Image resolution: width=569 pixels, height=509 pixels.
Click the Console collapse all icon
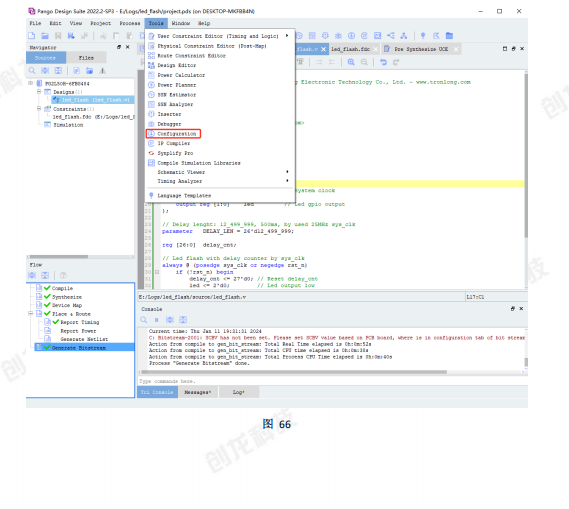click(x=183, y=320)
